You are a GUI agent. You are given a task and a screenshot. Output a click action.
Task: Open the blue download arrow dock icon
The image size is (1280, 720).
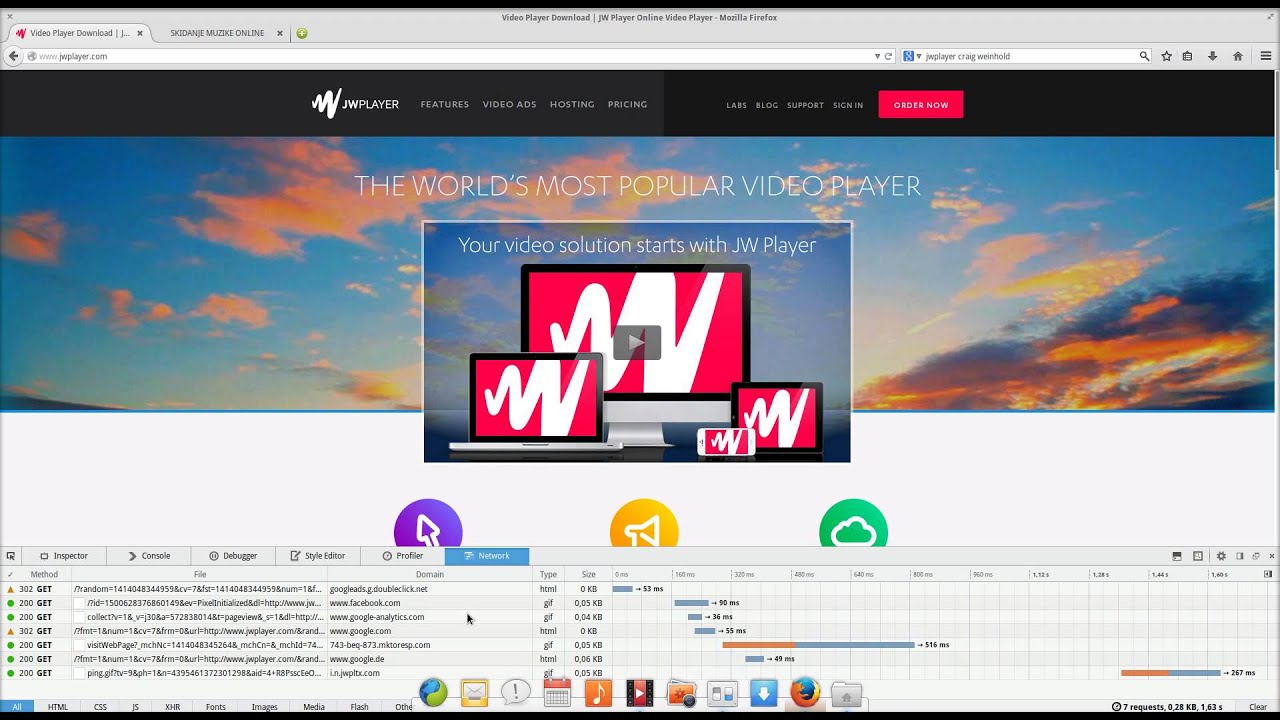tap(764, 692)
